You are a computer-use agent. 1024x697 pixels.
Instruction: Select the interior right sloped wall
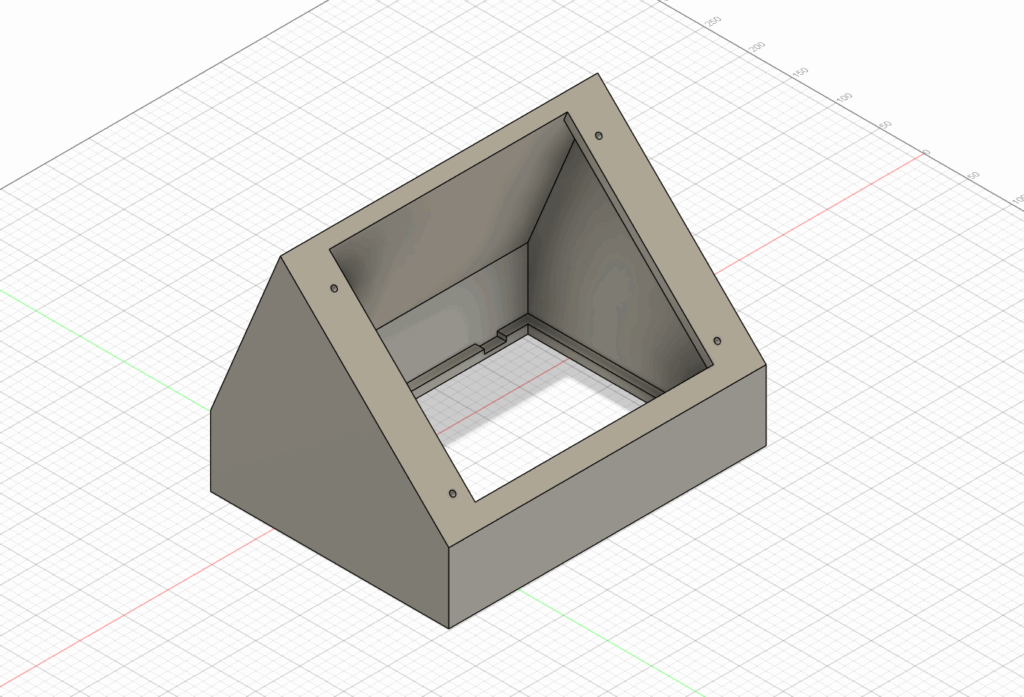[600, 260]
